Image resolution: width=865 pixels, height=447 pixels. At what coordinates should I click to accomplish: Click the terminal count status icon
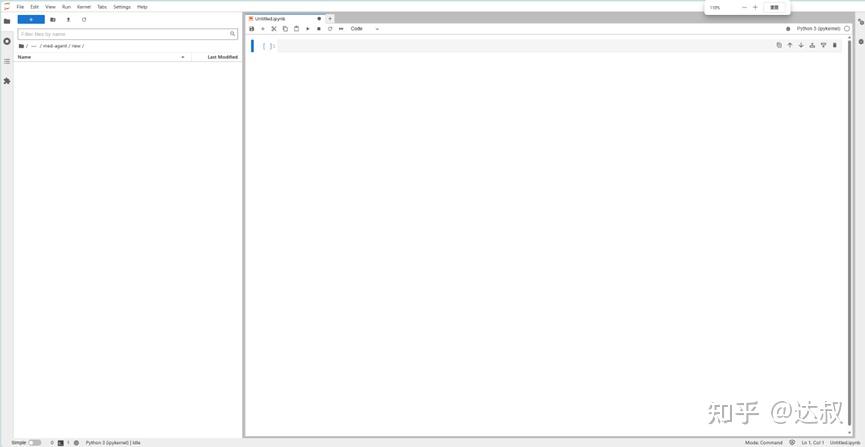point(60,443)
